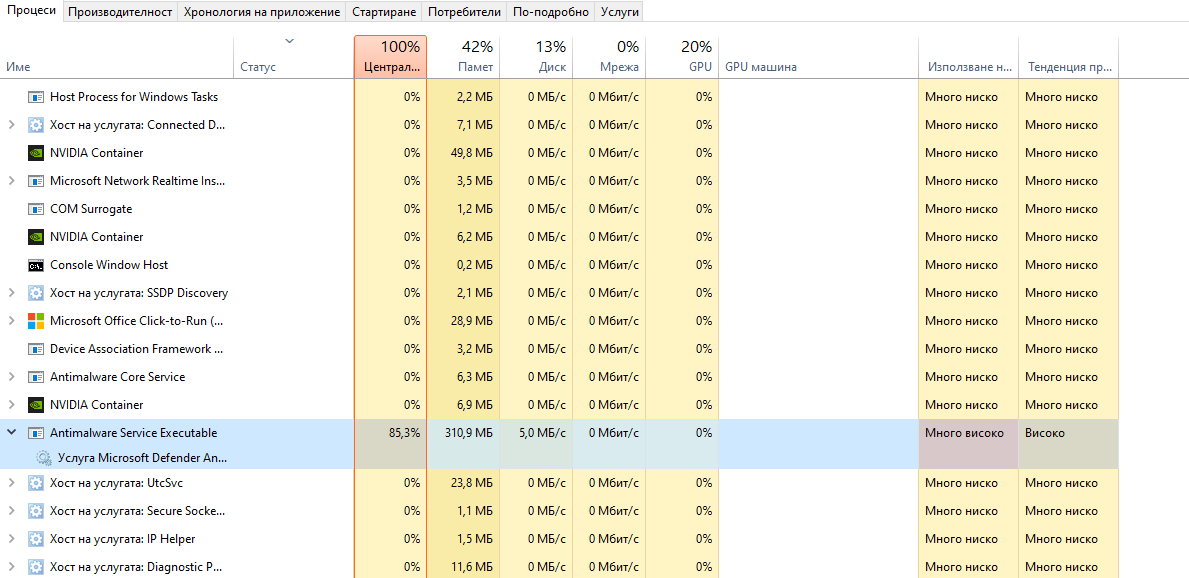Expand Хост на услугата: Diagnostic P... row

[x=11, y=567]
